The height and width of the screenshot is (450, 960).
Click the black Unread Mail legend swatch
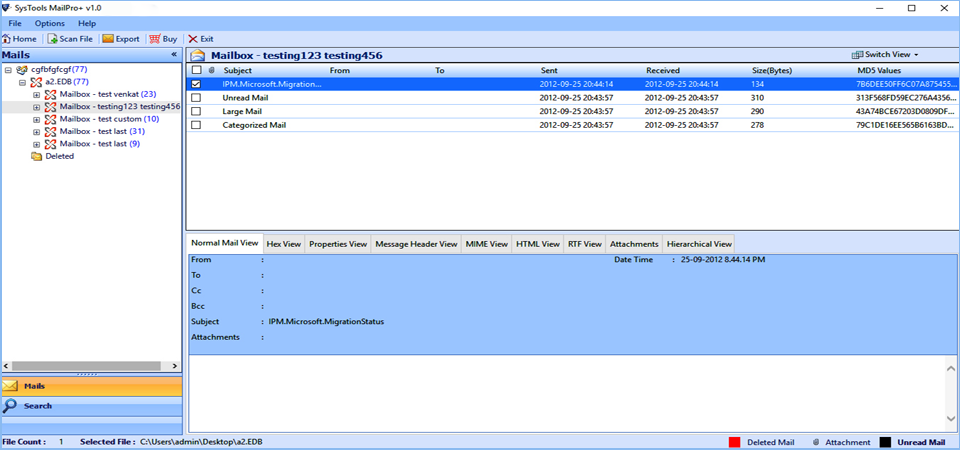885,442
